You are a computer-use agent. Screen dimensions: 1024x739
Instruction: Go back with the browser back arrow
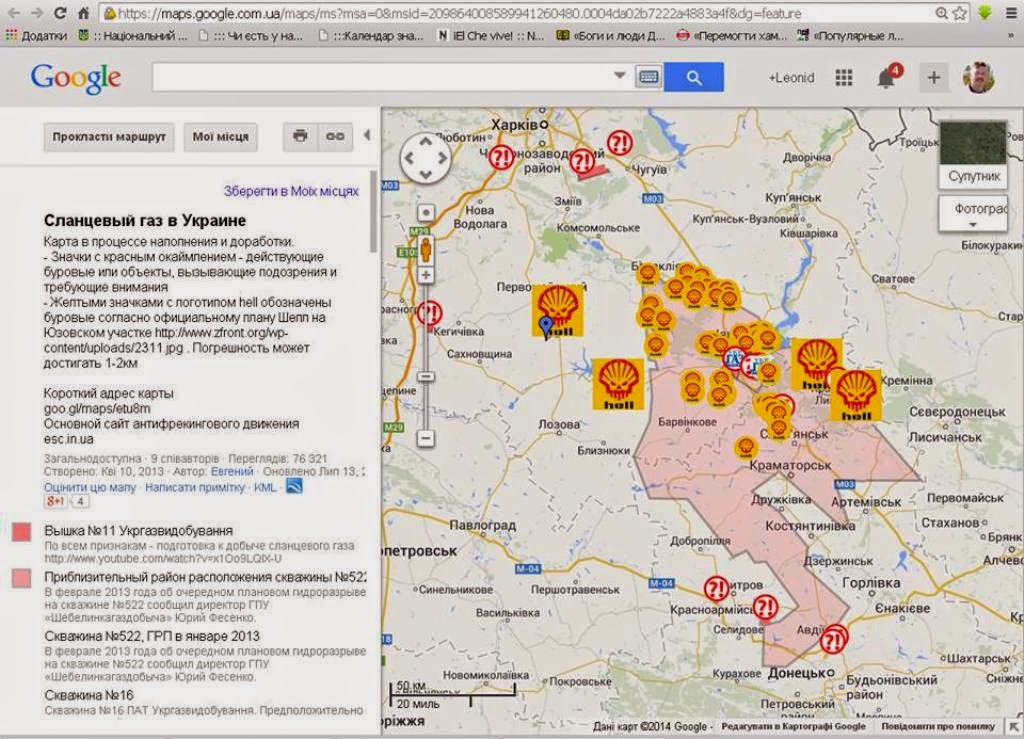pos(12,12)
